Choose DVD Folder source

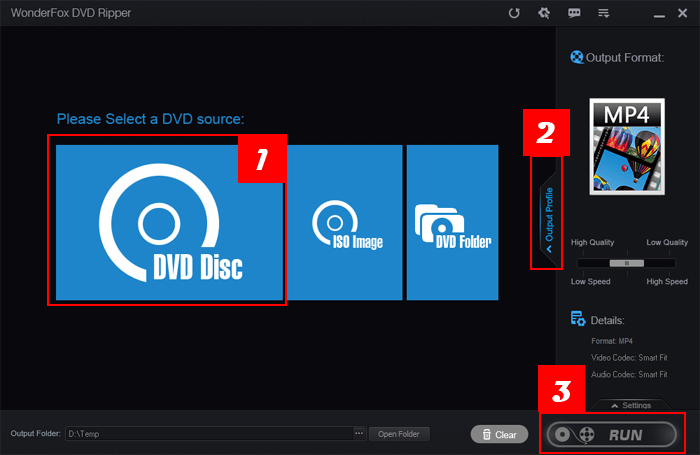pos(452,222)
